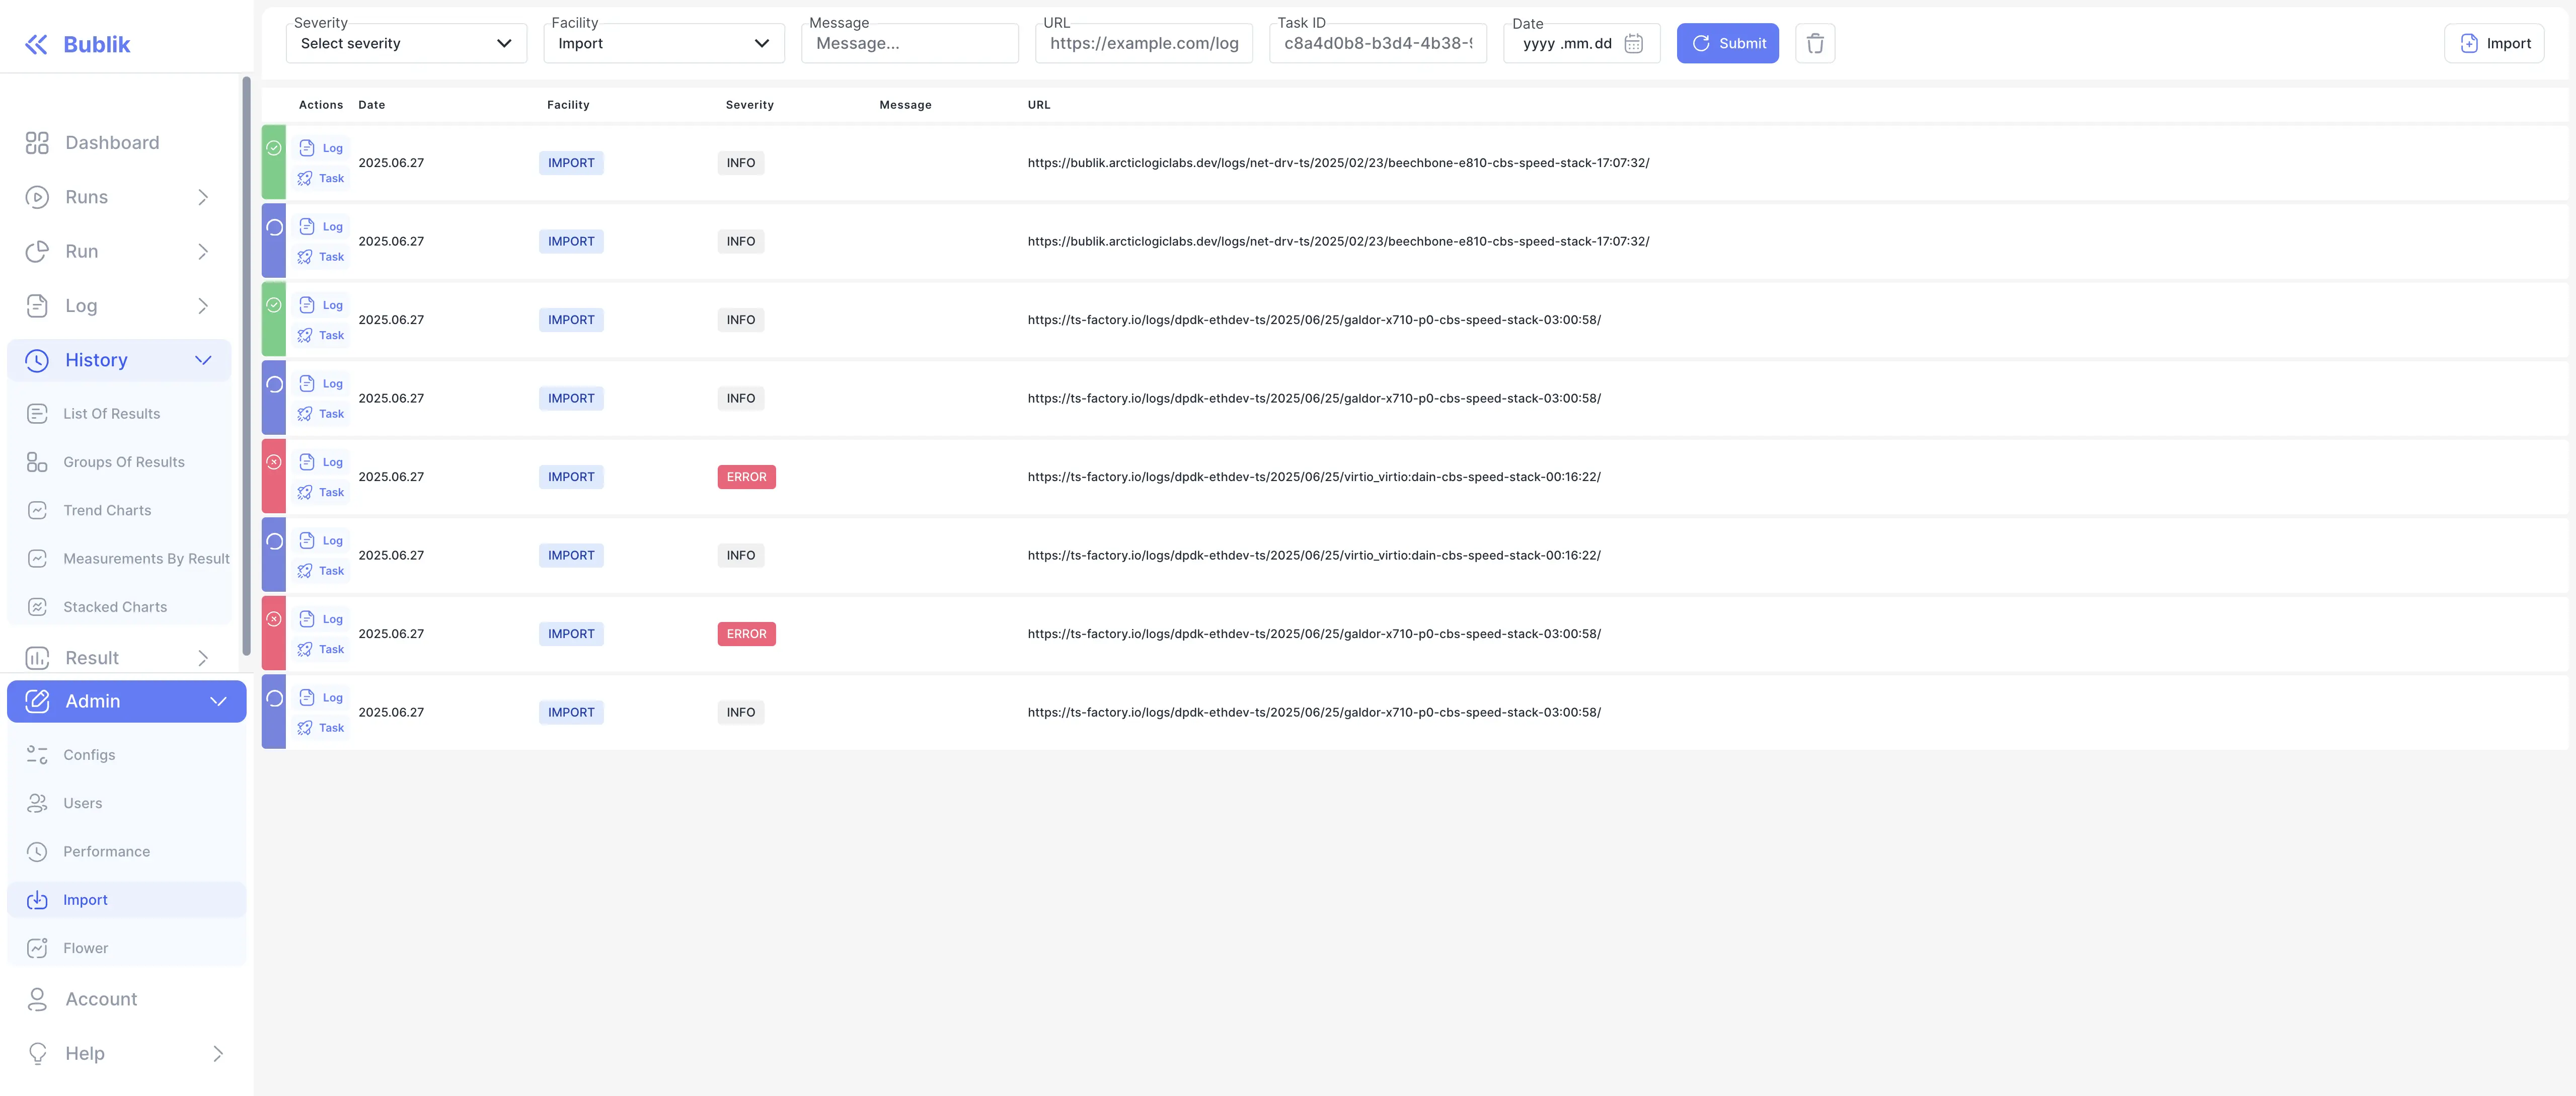Go to the Account page

click(101, 999)
